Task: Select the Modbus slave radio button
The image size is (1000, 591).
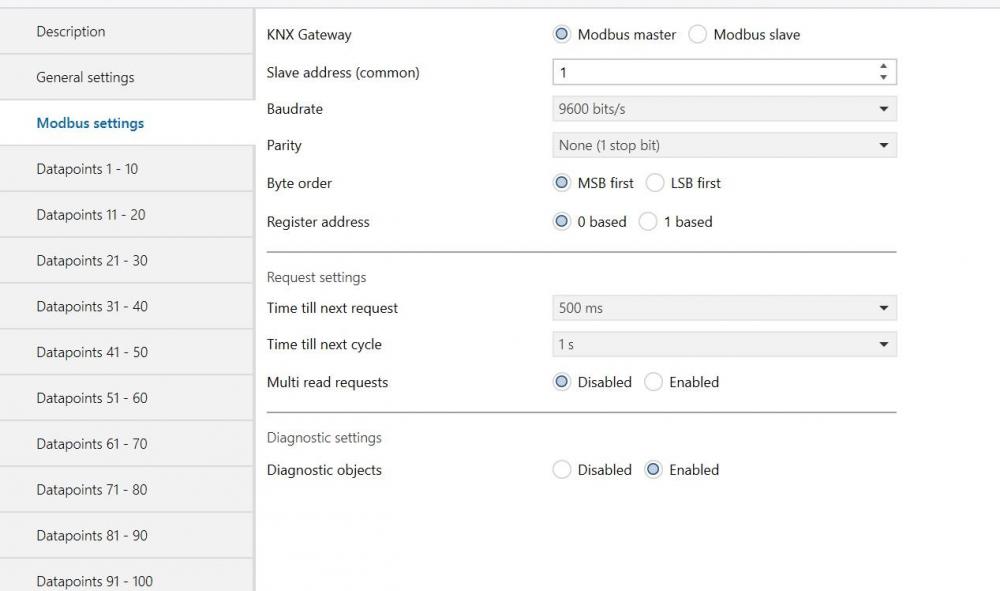Action: point(698,34)
